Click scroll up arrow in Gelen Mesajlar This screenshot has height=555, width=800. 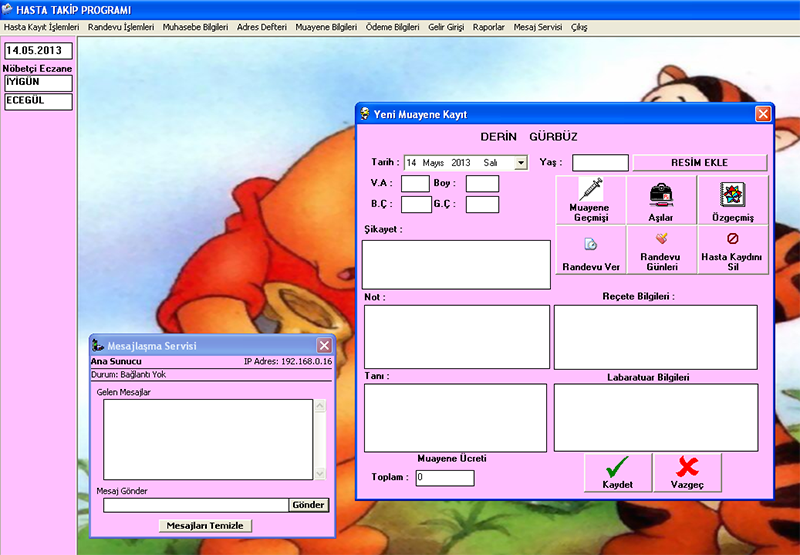tap(320, 406)
